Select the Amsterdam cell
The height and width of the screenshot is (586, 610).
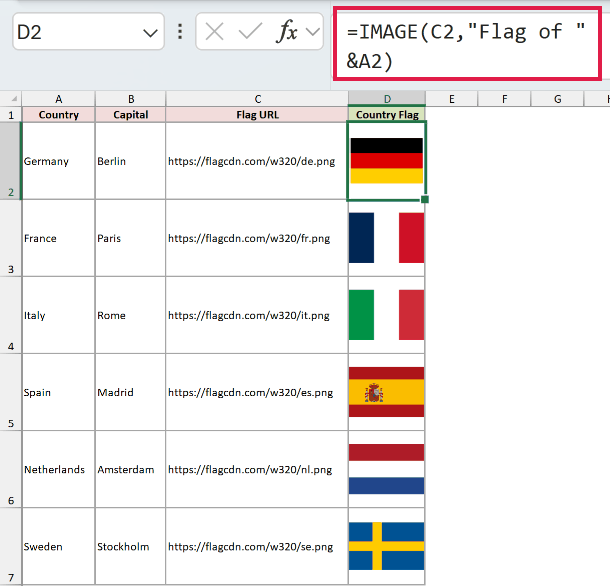click(131, 469)
